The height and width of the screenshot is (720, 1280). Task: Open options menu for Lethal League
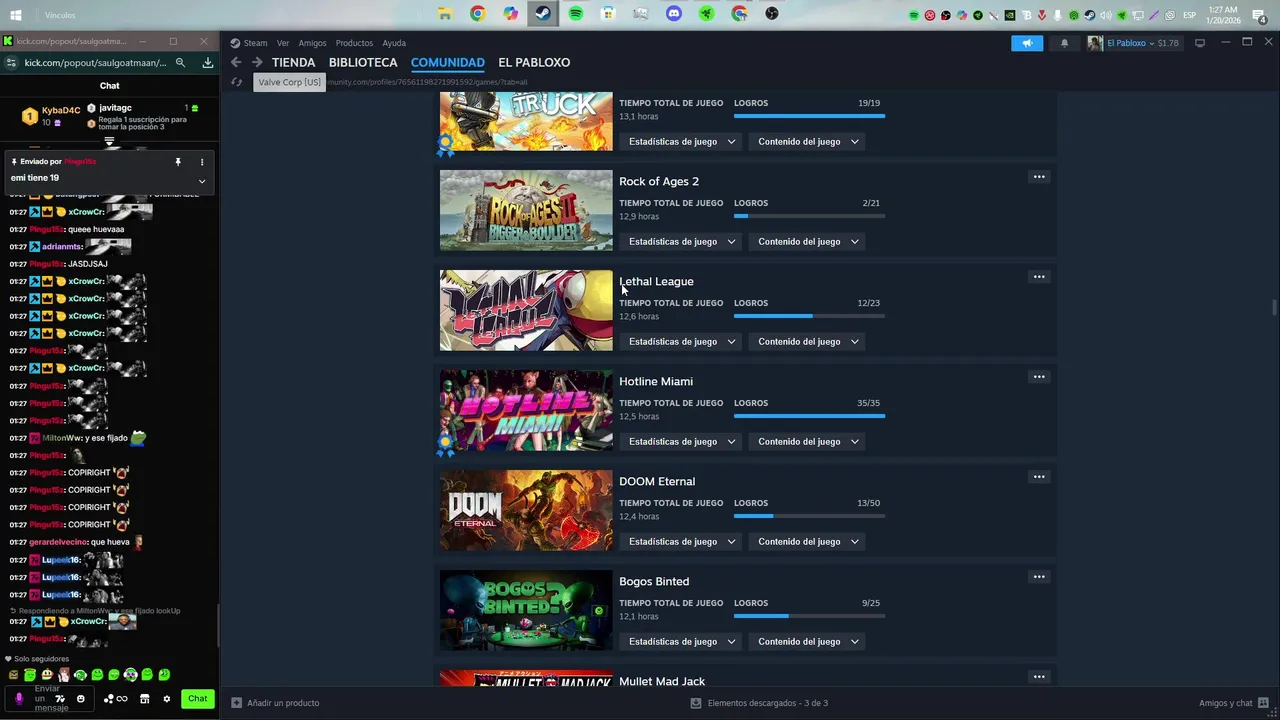pyautogui.click(x=1039, y=277)
